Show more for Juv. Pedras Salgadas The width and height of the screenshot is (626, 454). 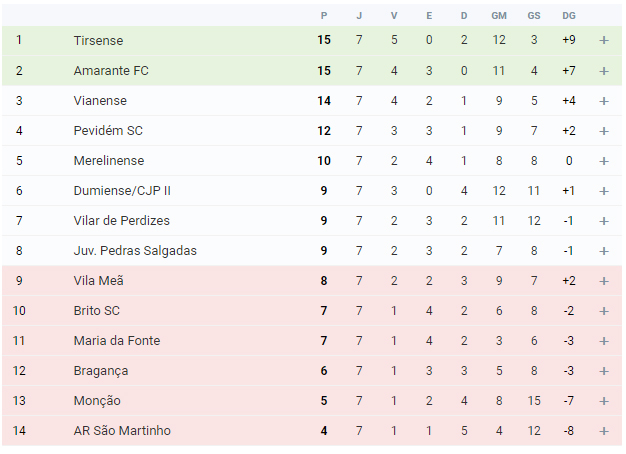tap(604, 251)
